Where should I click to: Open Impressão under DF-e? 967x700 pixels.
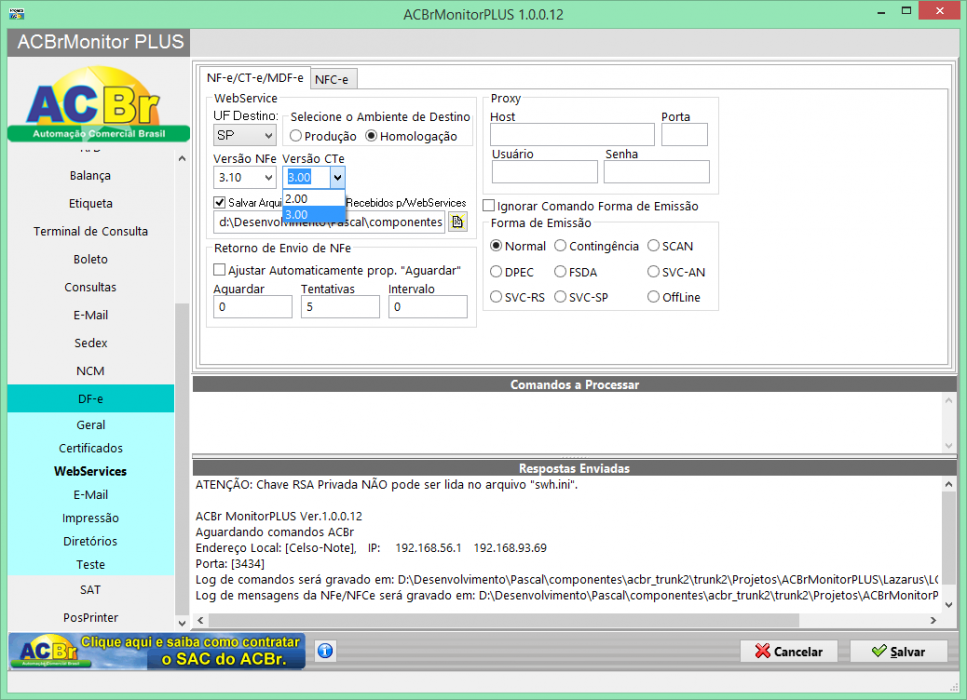click(91, 518)
